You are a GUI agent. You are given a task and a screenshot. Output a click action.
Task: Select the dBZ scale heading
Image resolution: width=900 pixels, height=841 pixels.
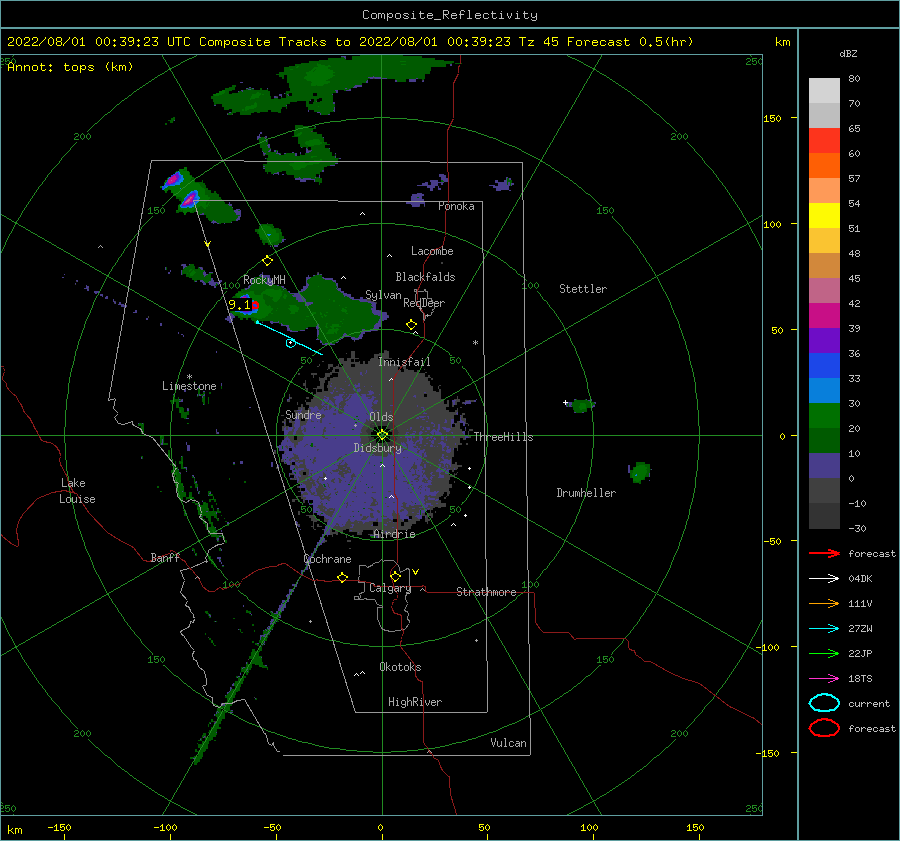point(848,53)
